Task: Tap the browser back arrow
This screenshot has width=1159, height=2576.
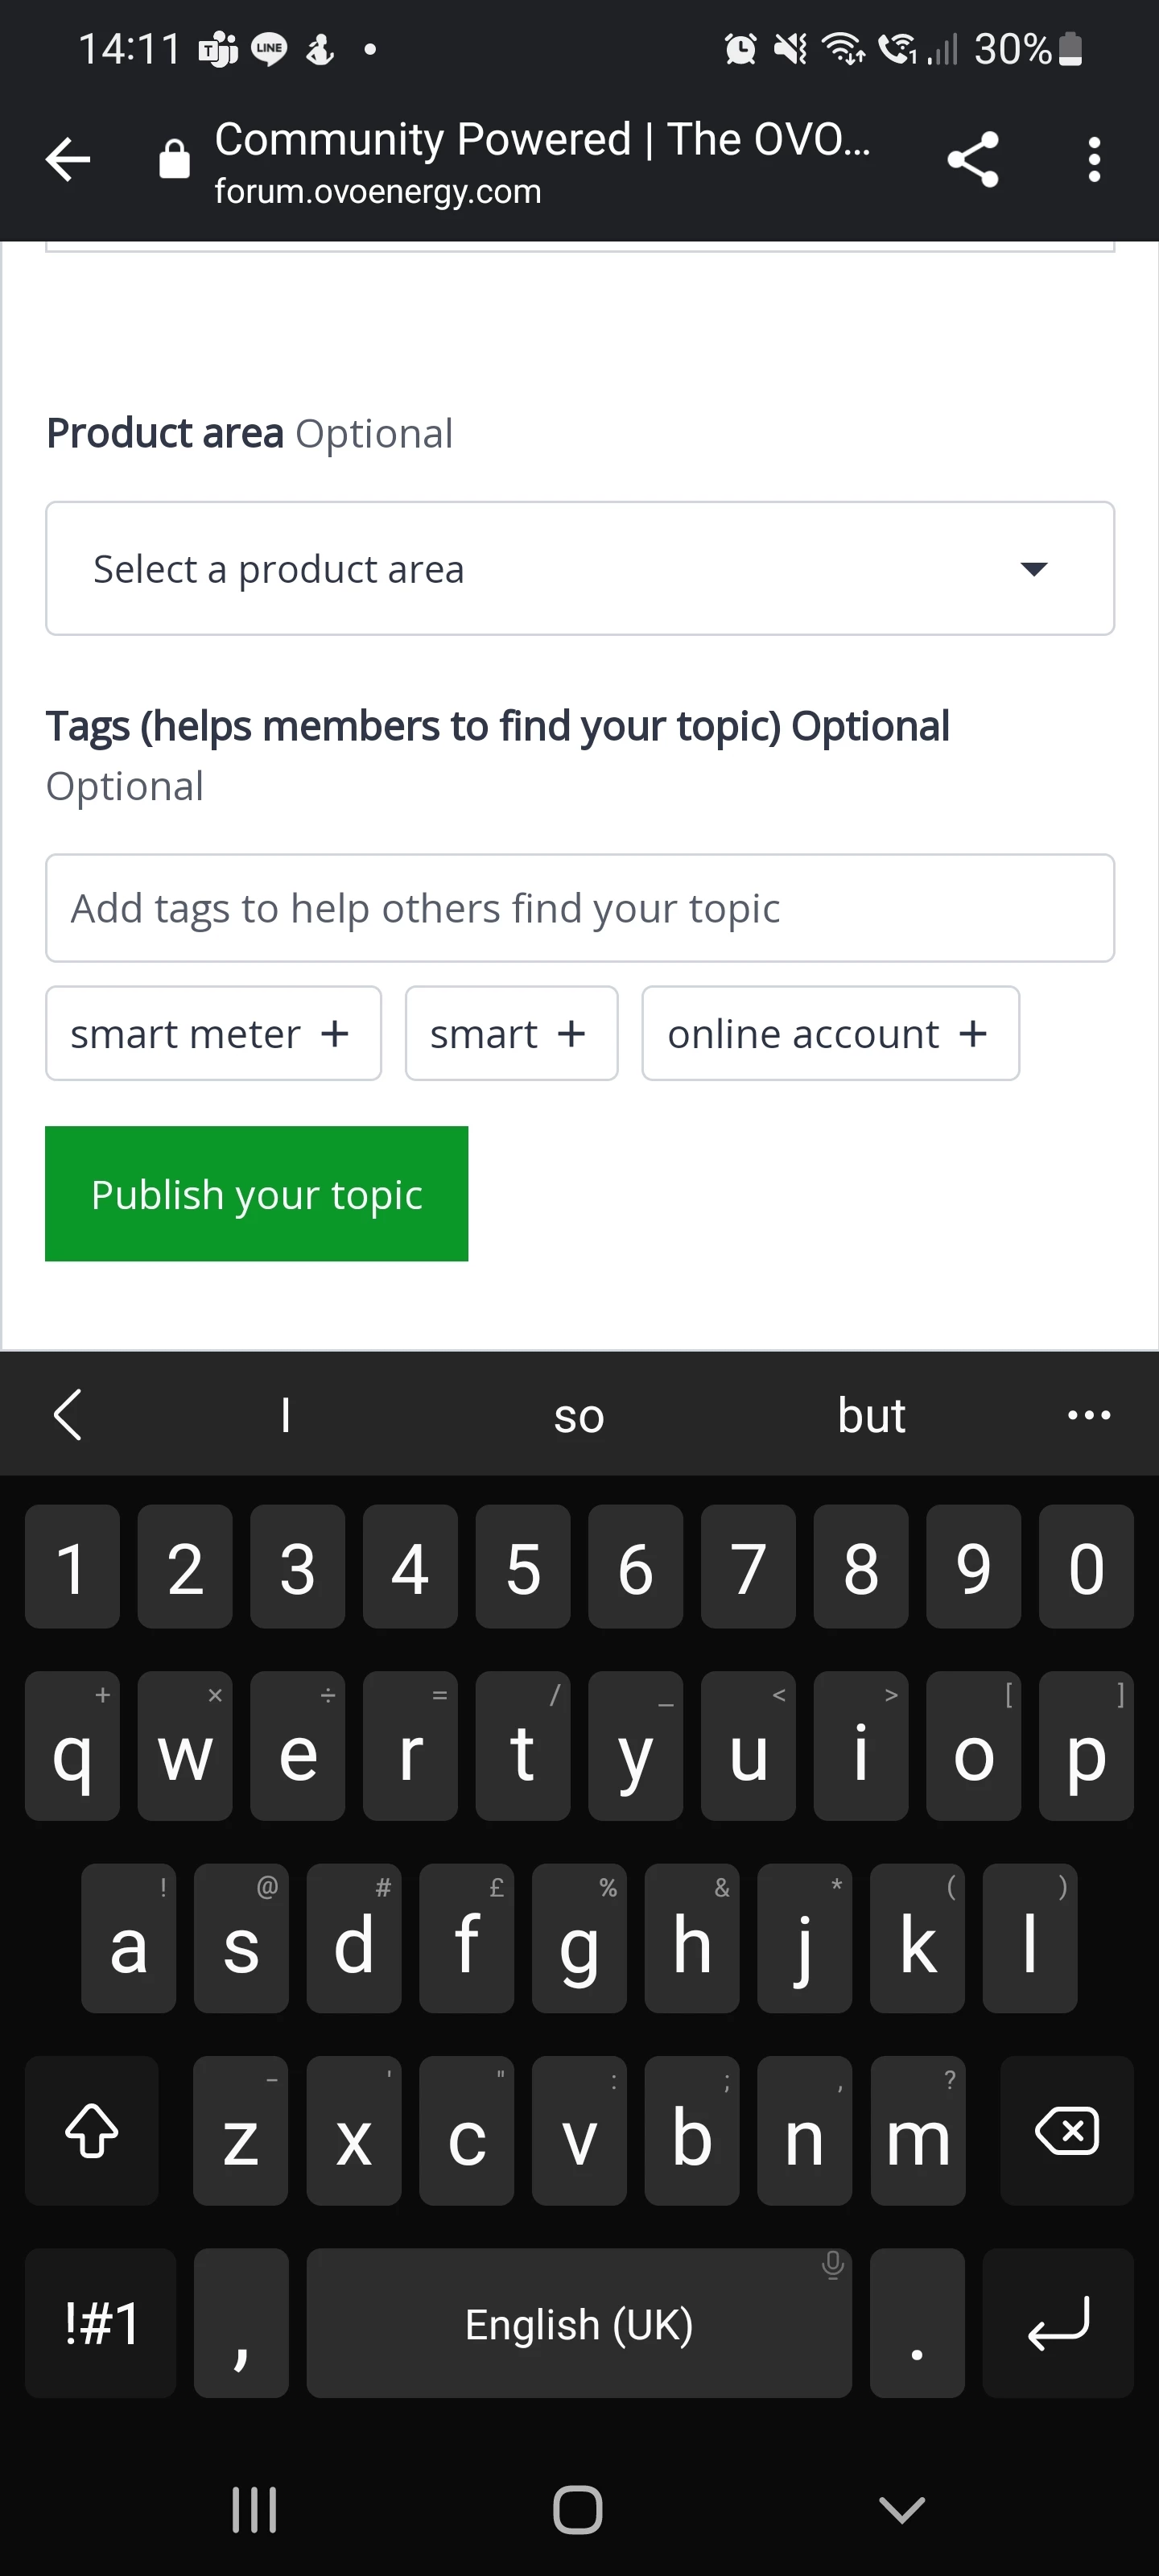Action: pyautogui.click(x=68, y=160)
